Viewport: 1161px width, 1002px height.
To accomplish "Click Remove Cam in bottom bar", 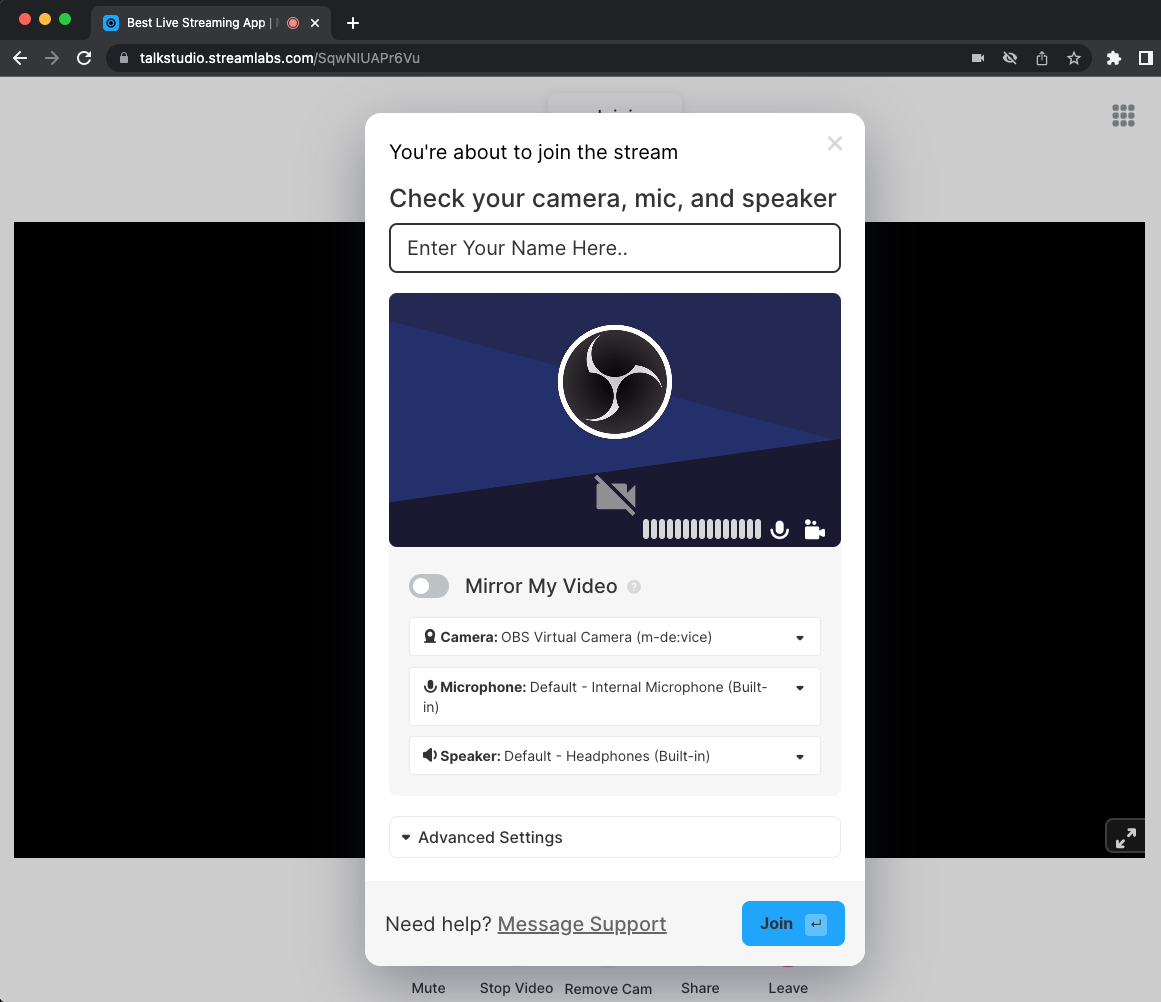I will pos(608,989).
